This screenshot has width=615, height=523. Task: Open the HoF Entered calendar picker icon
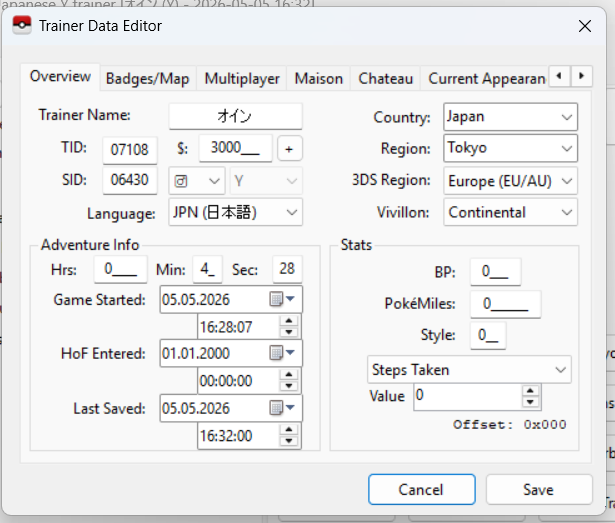(282, 353)
